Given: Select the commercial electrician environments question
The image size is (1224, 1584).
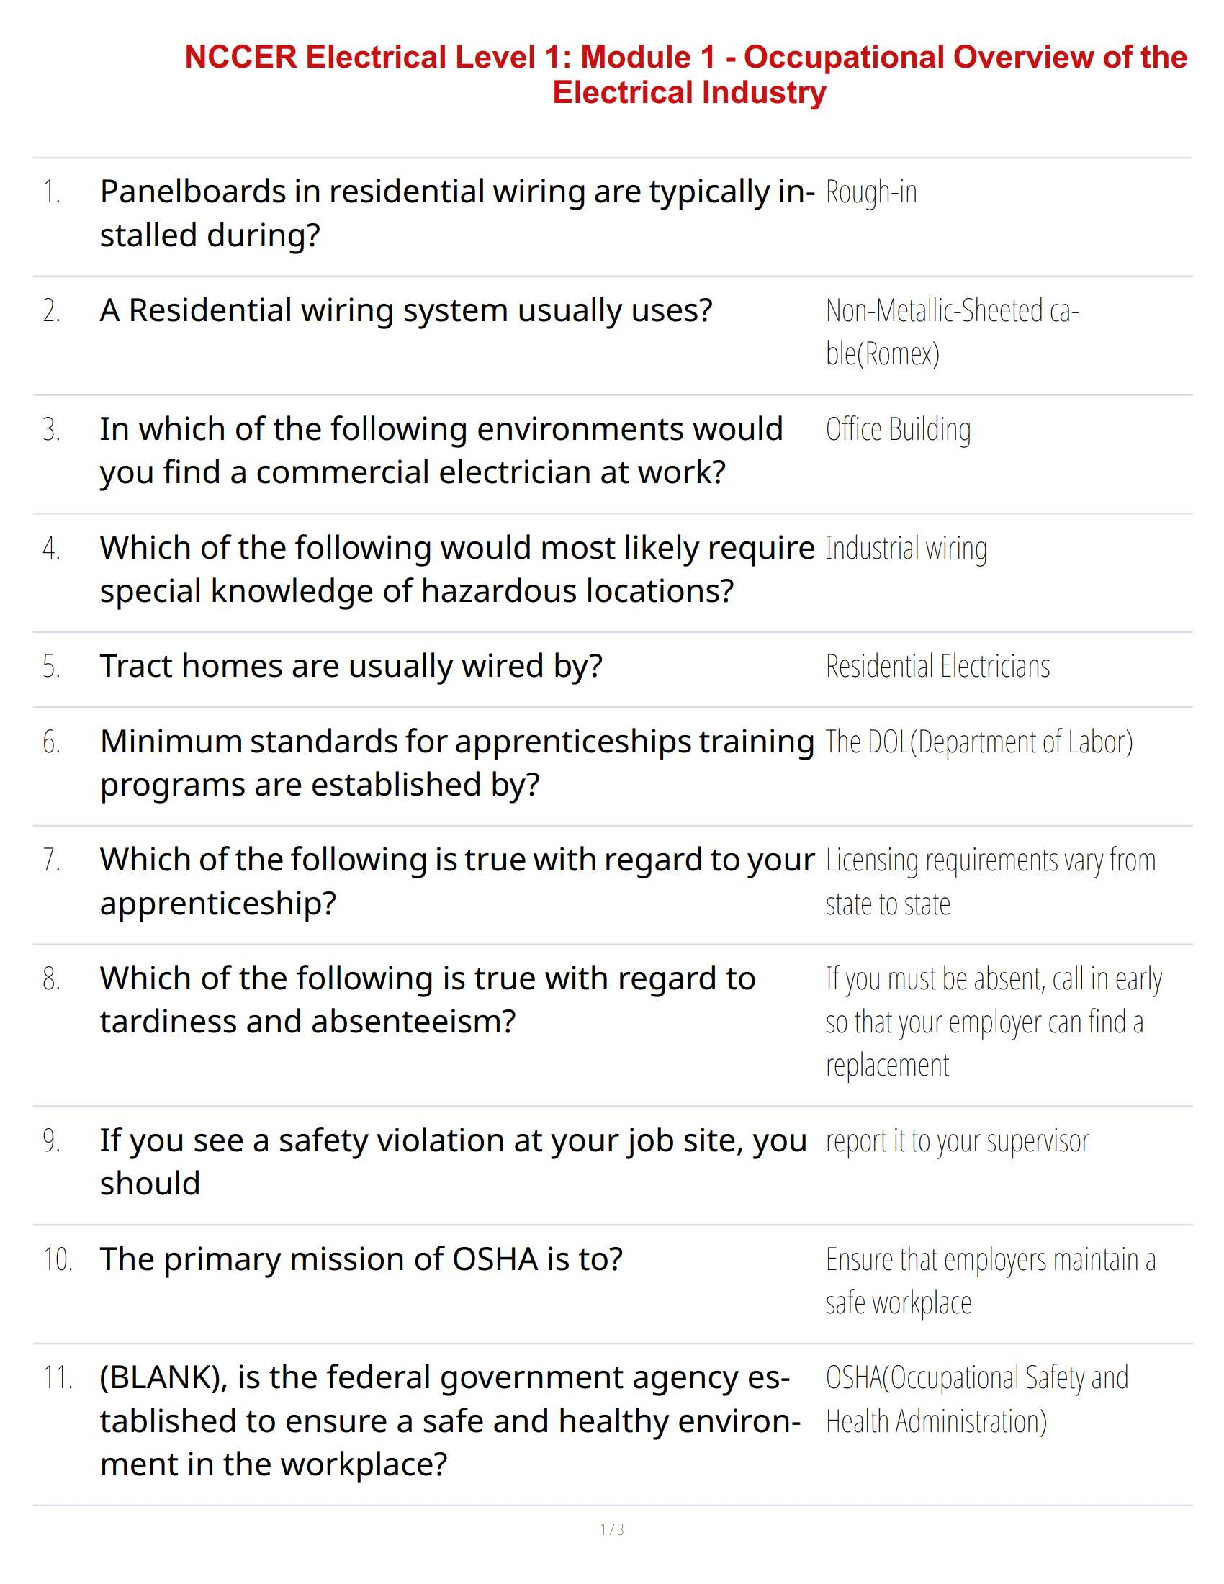Looking at the screenshot, I should [441, 450].
